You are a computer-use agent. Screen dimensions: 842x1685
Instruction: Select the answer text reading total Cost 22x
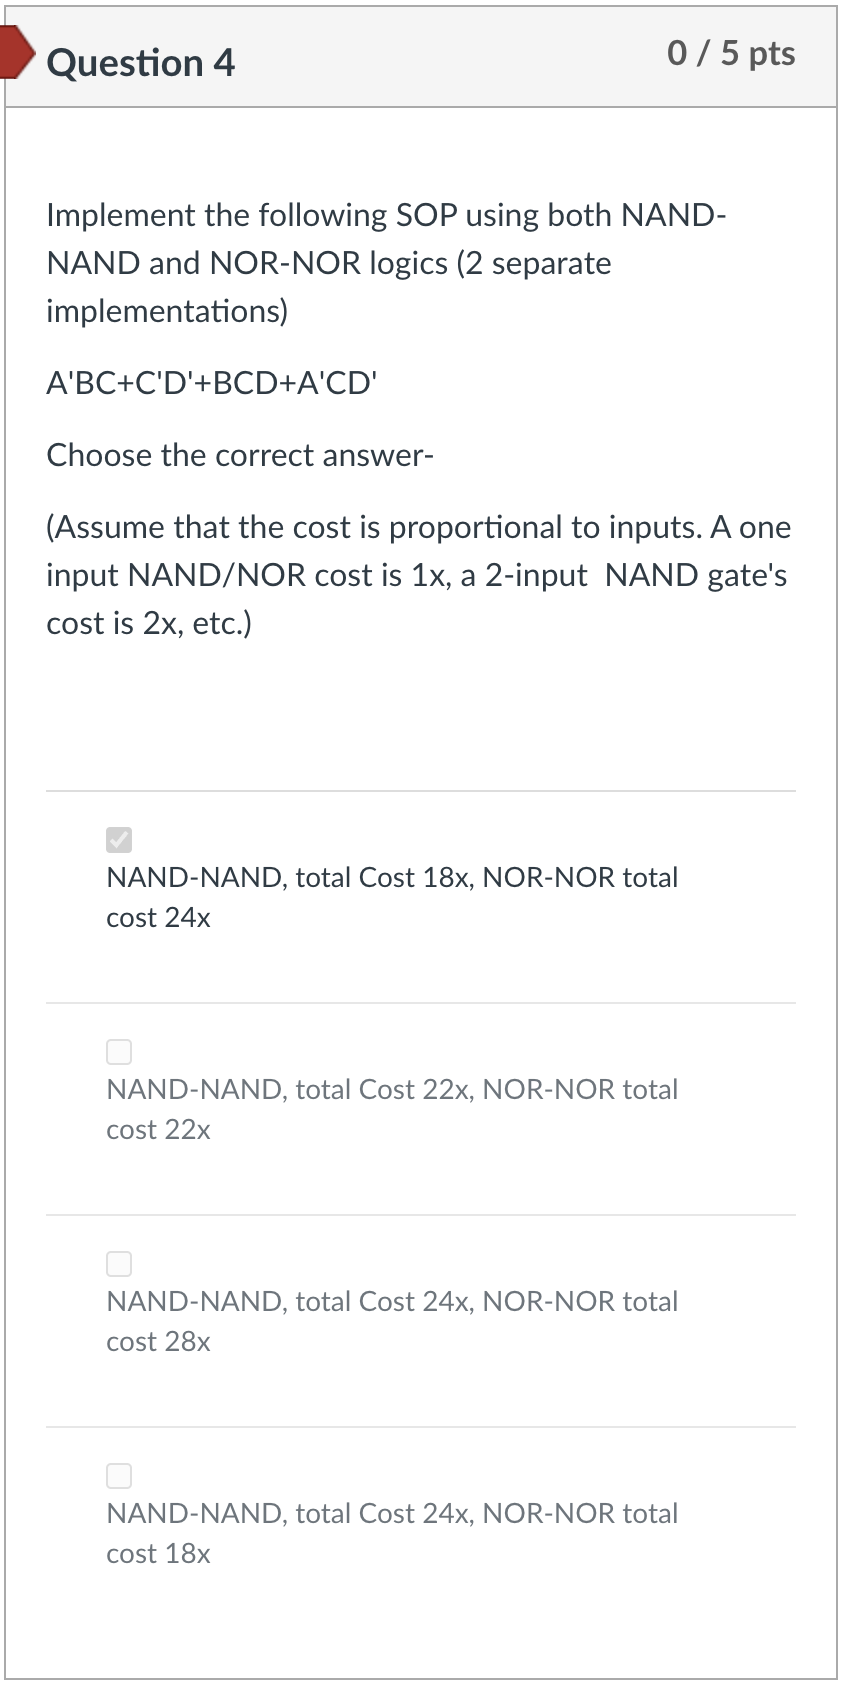click(391, 1089)
